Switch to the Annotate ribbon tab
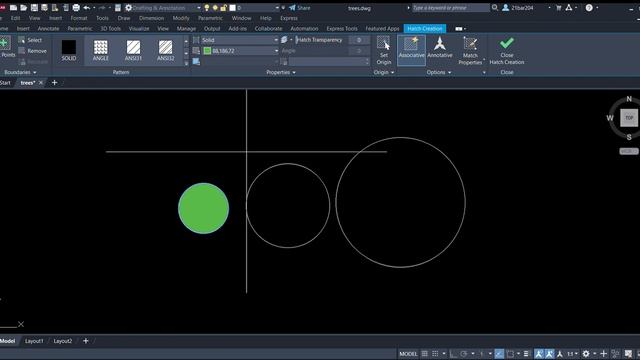This screenshot has width=640, height=360. click(x=48, y=29)
